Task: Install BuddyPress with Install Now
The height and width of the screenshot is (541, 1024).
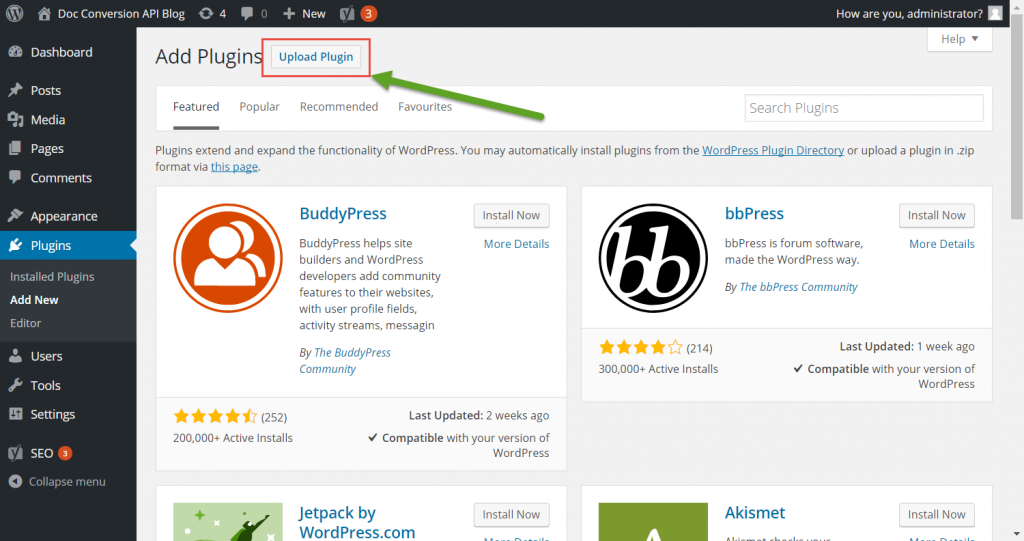Action: pos(511,216)
